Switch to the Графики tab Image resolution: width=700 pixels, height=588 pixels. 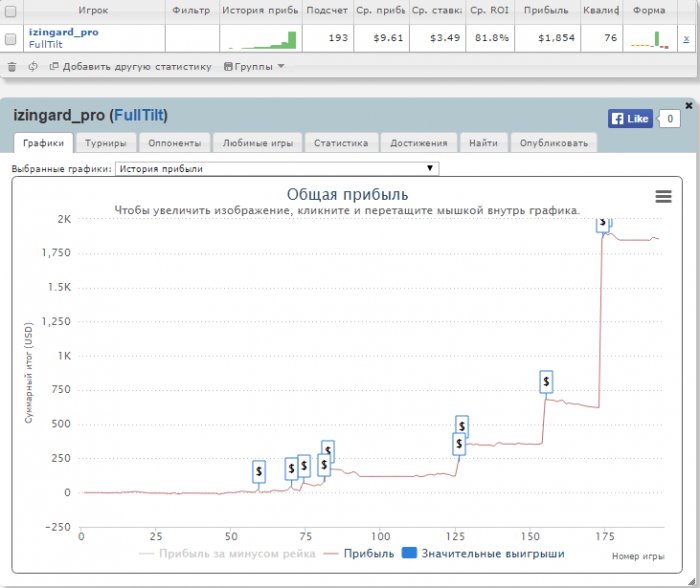coord(43,143)
